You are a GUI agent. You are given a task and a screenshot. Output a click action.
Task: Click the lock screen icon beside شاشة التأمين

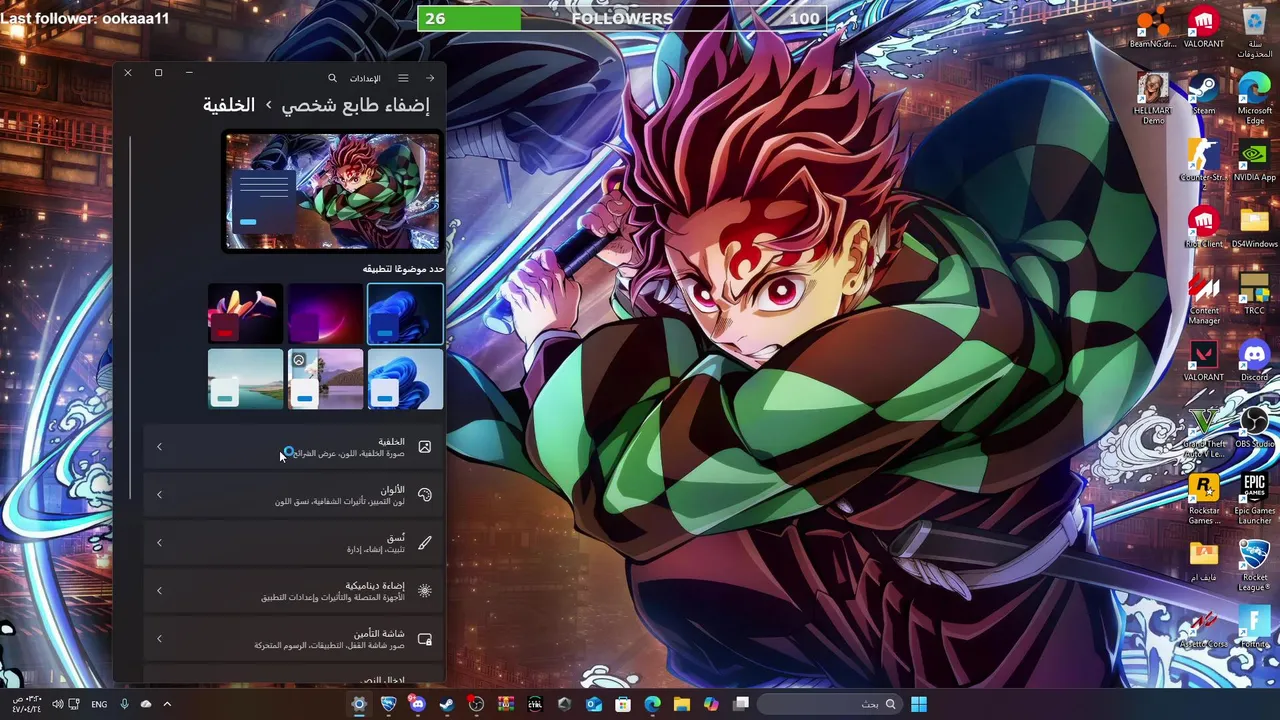[x=425, y=639]
